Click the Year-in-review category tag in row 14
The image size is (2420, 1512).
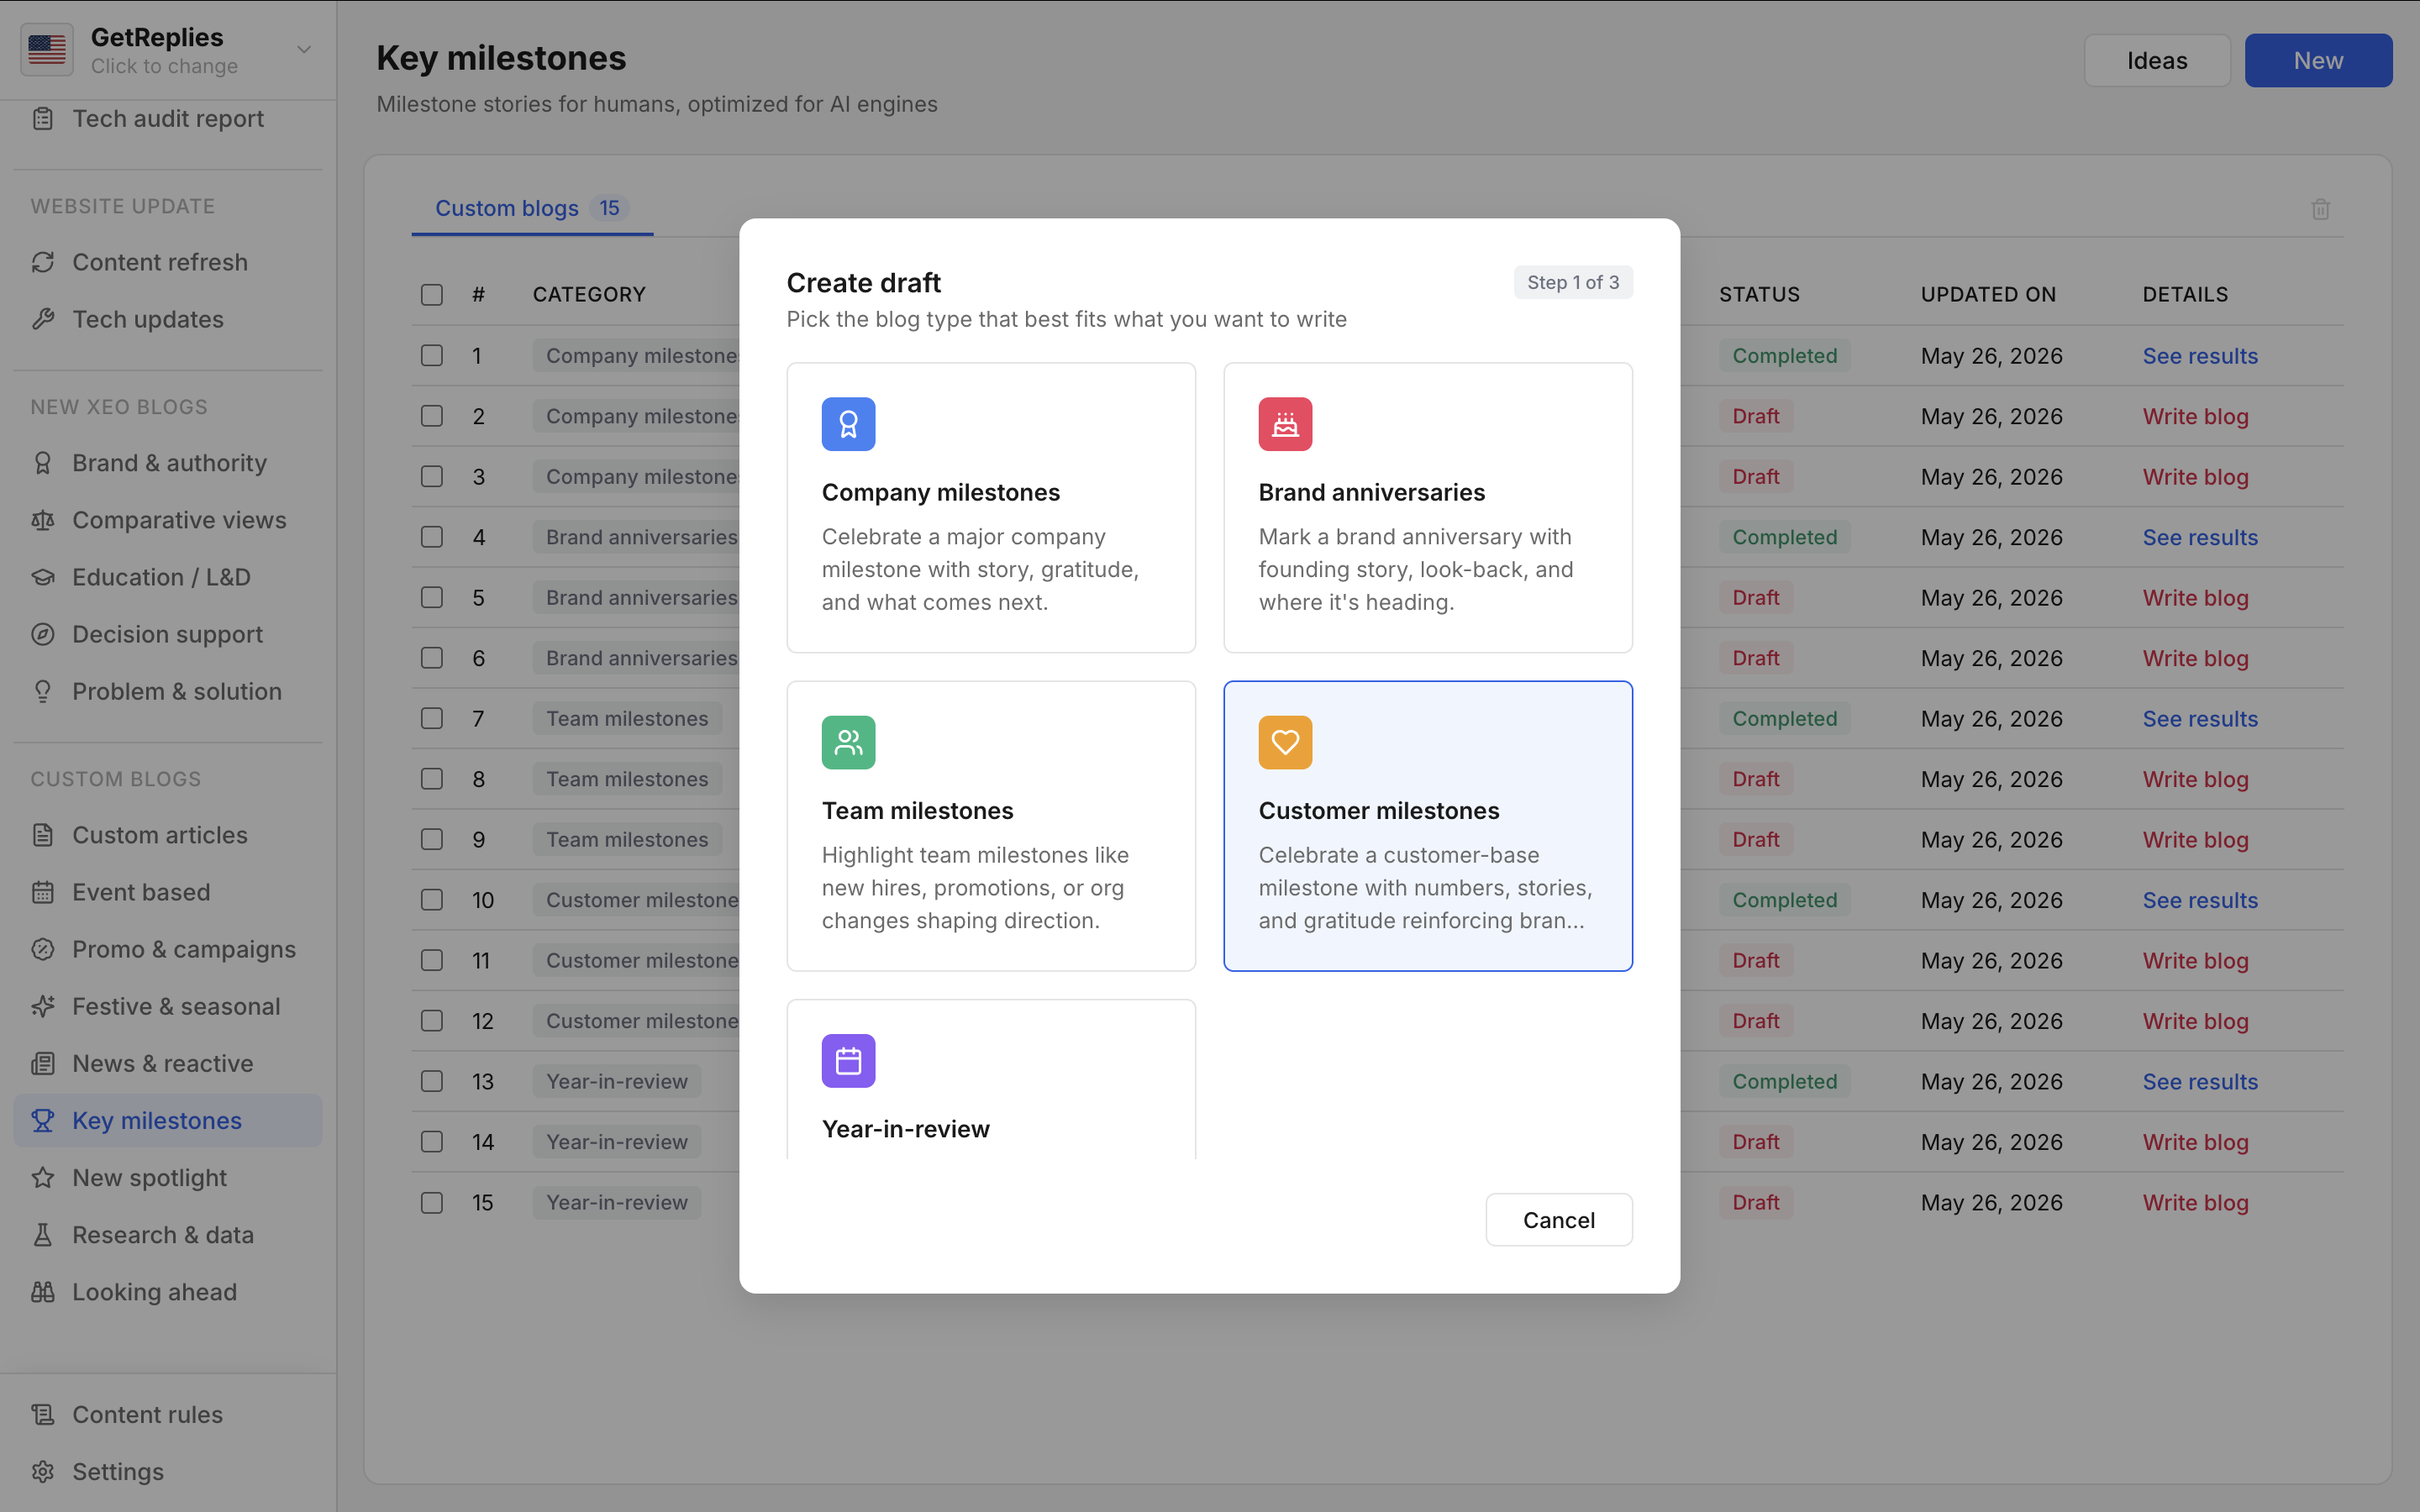[x=617, y=1141]
